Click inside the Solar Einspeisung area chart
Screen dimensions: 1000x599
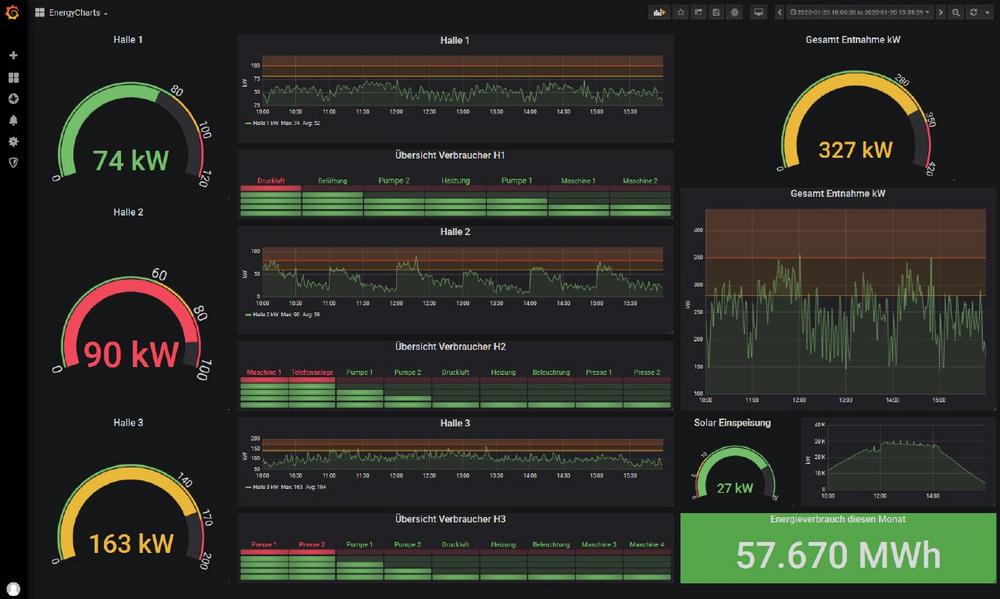click(906, 457)
